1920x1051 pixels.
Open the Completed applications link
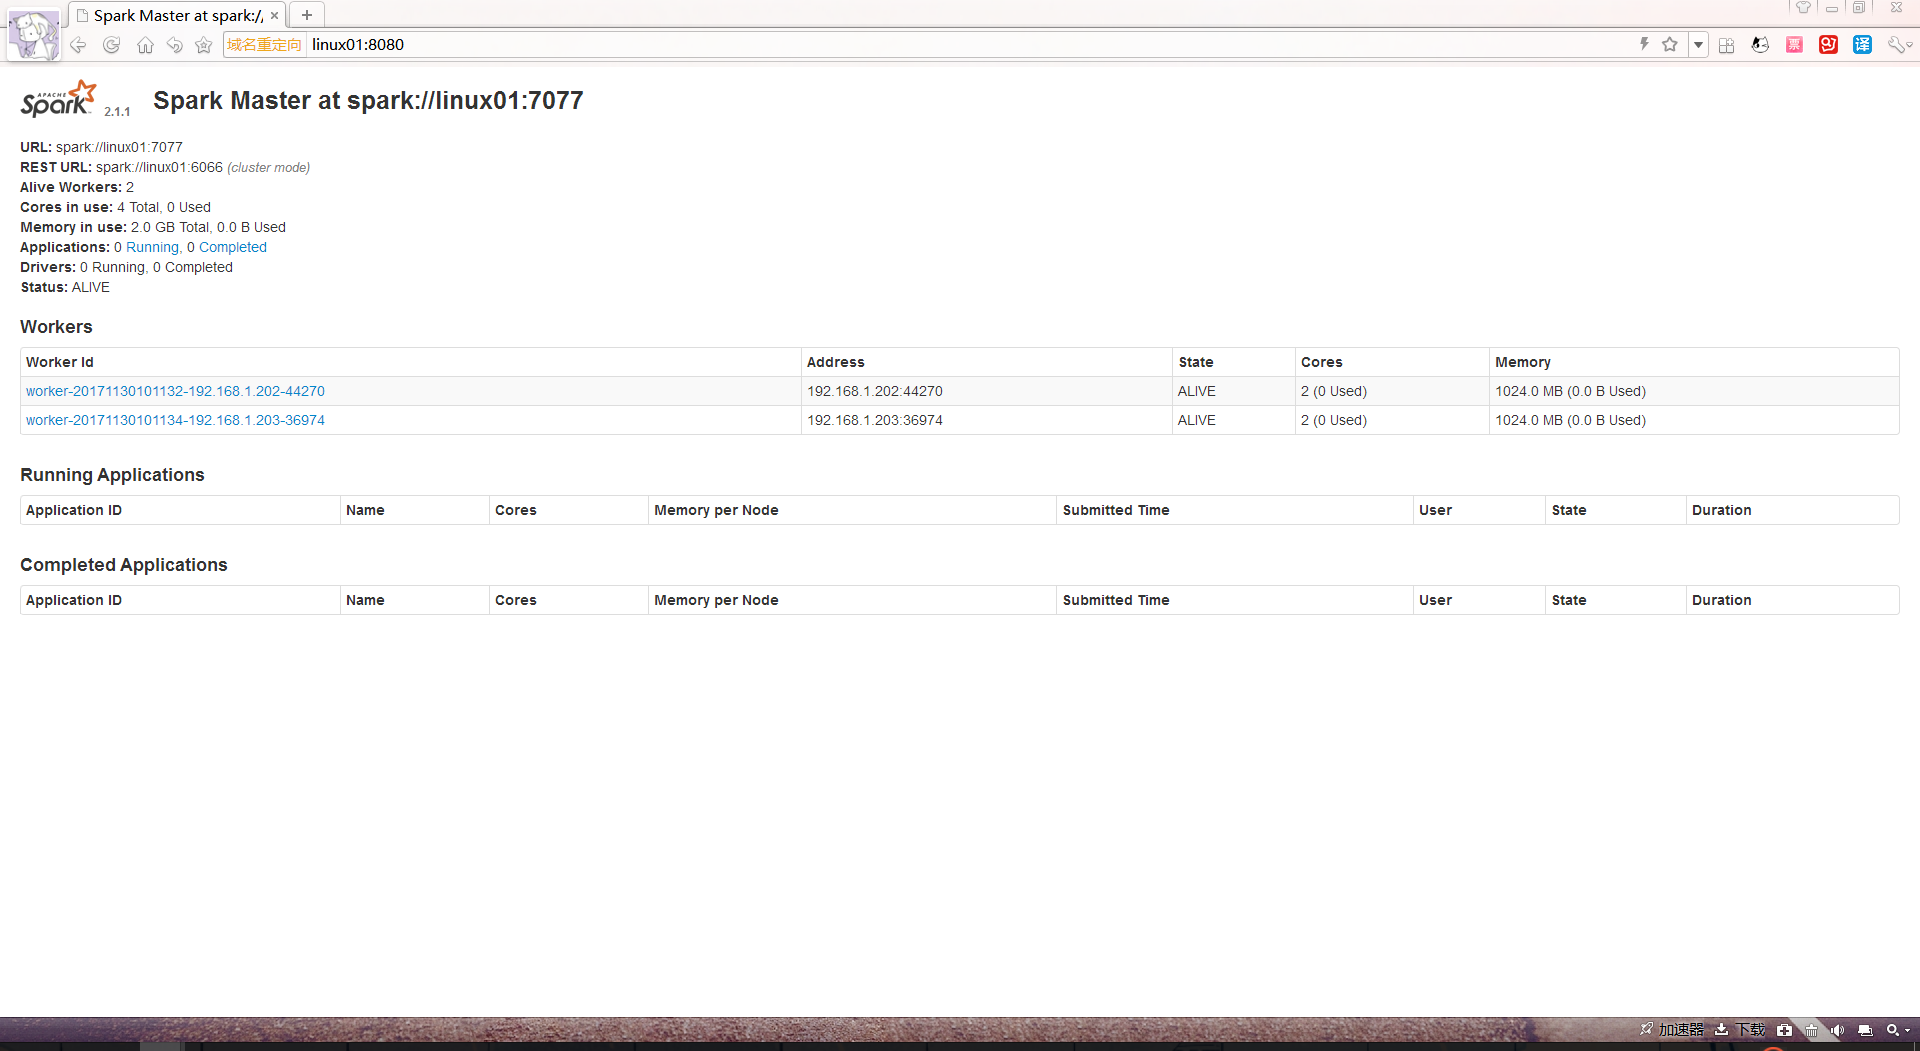233,247
